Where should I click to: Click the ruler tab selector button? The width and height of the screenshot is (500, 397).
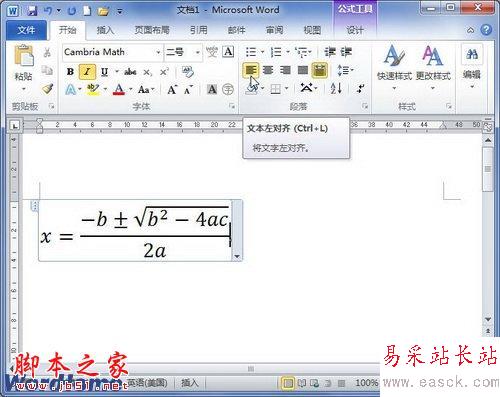(x=15, y=126)
